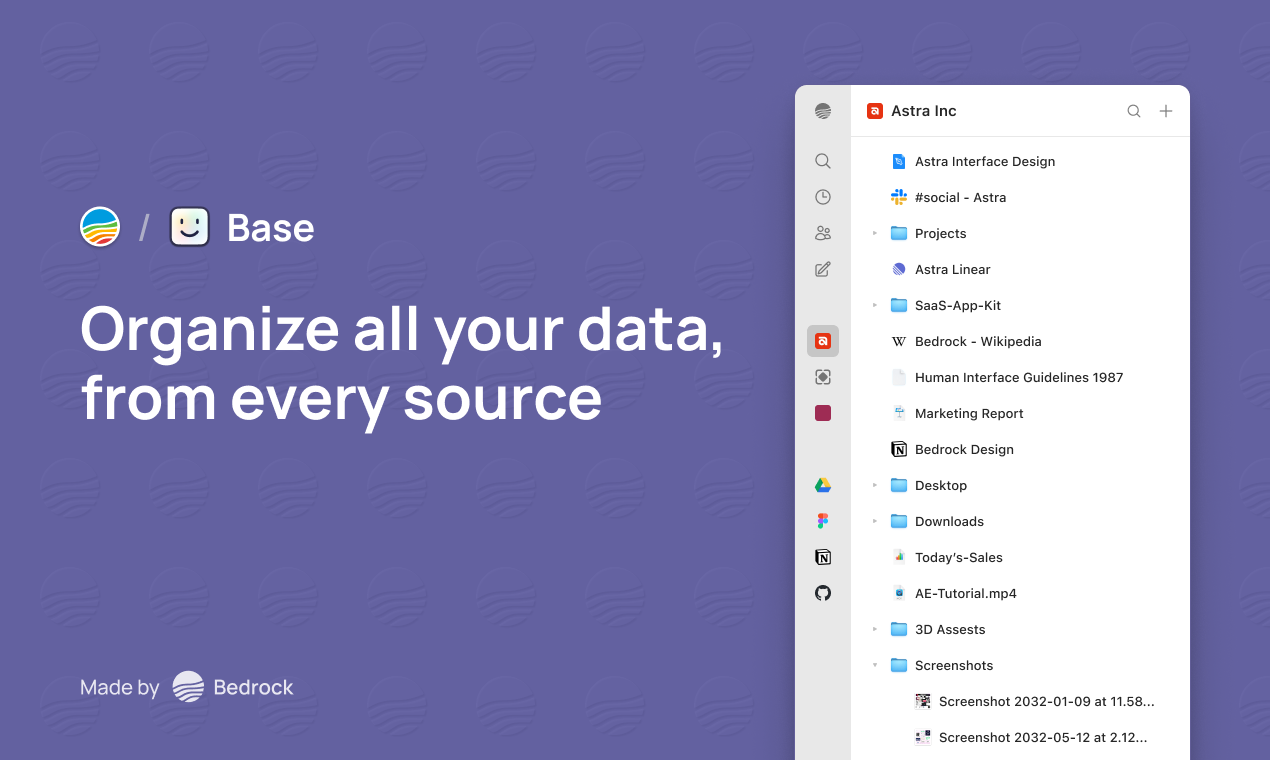Click the colorful striped circle logo
This screenshot has width=1270, height=760.
[100, 227]
